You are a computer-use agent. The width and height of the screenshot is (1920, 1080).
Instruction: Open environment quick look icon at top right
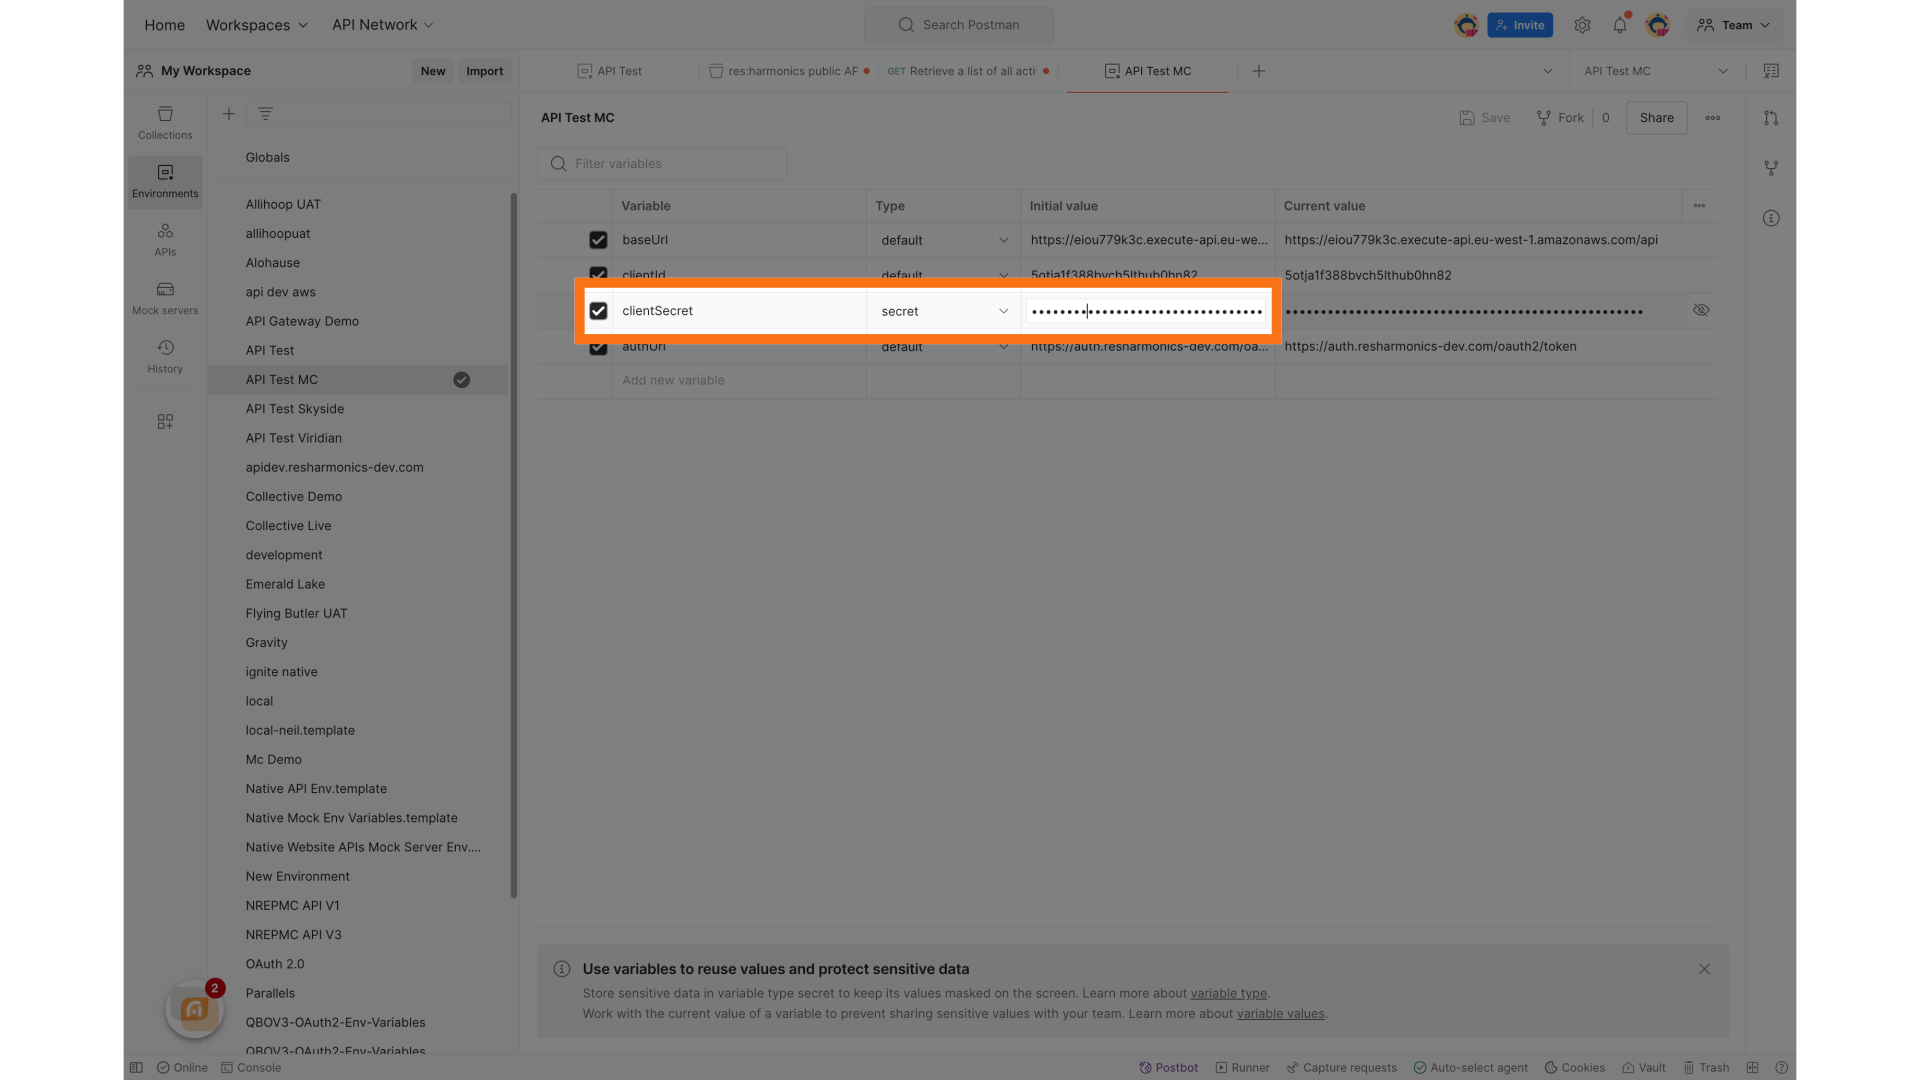coord(1771,71)
